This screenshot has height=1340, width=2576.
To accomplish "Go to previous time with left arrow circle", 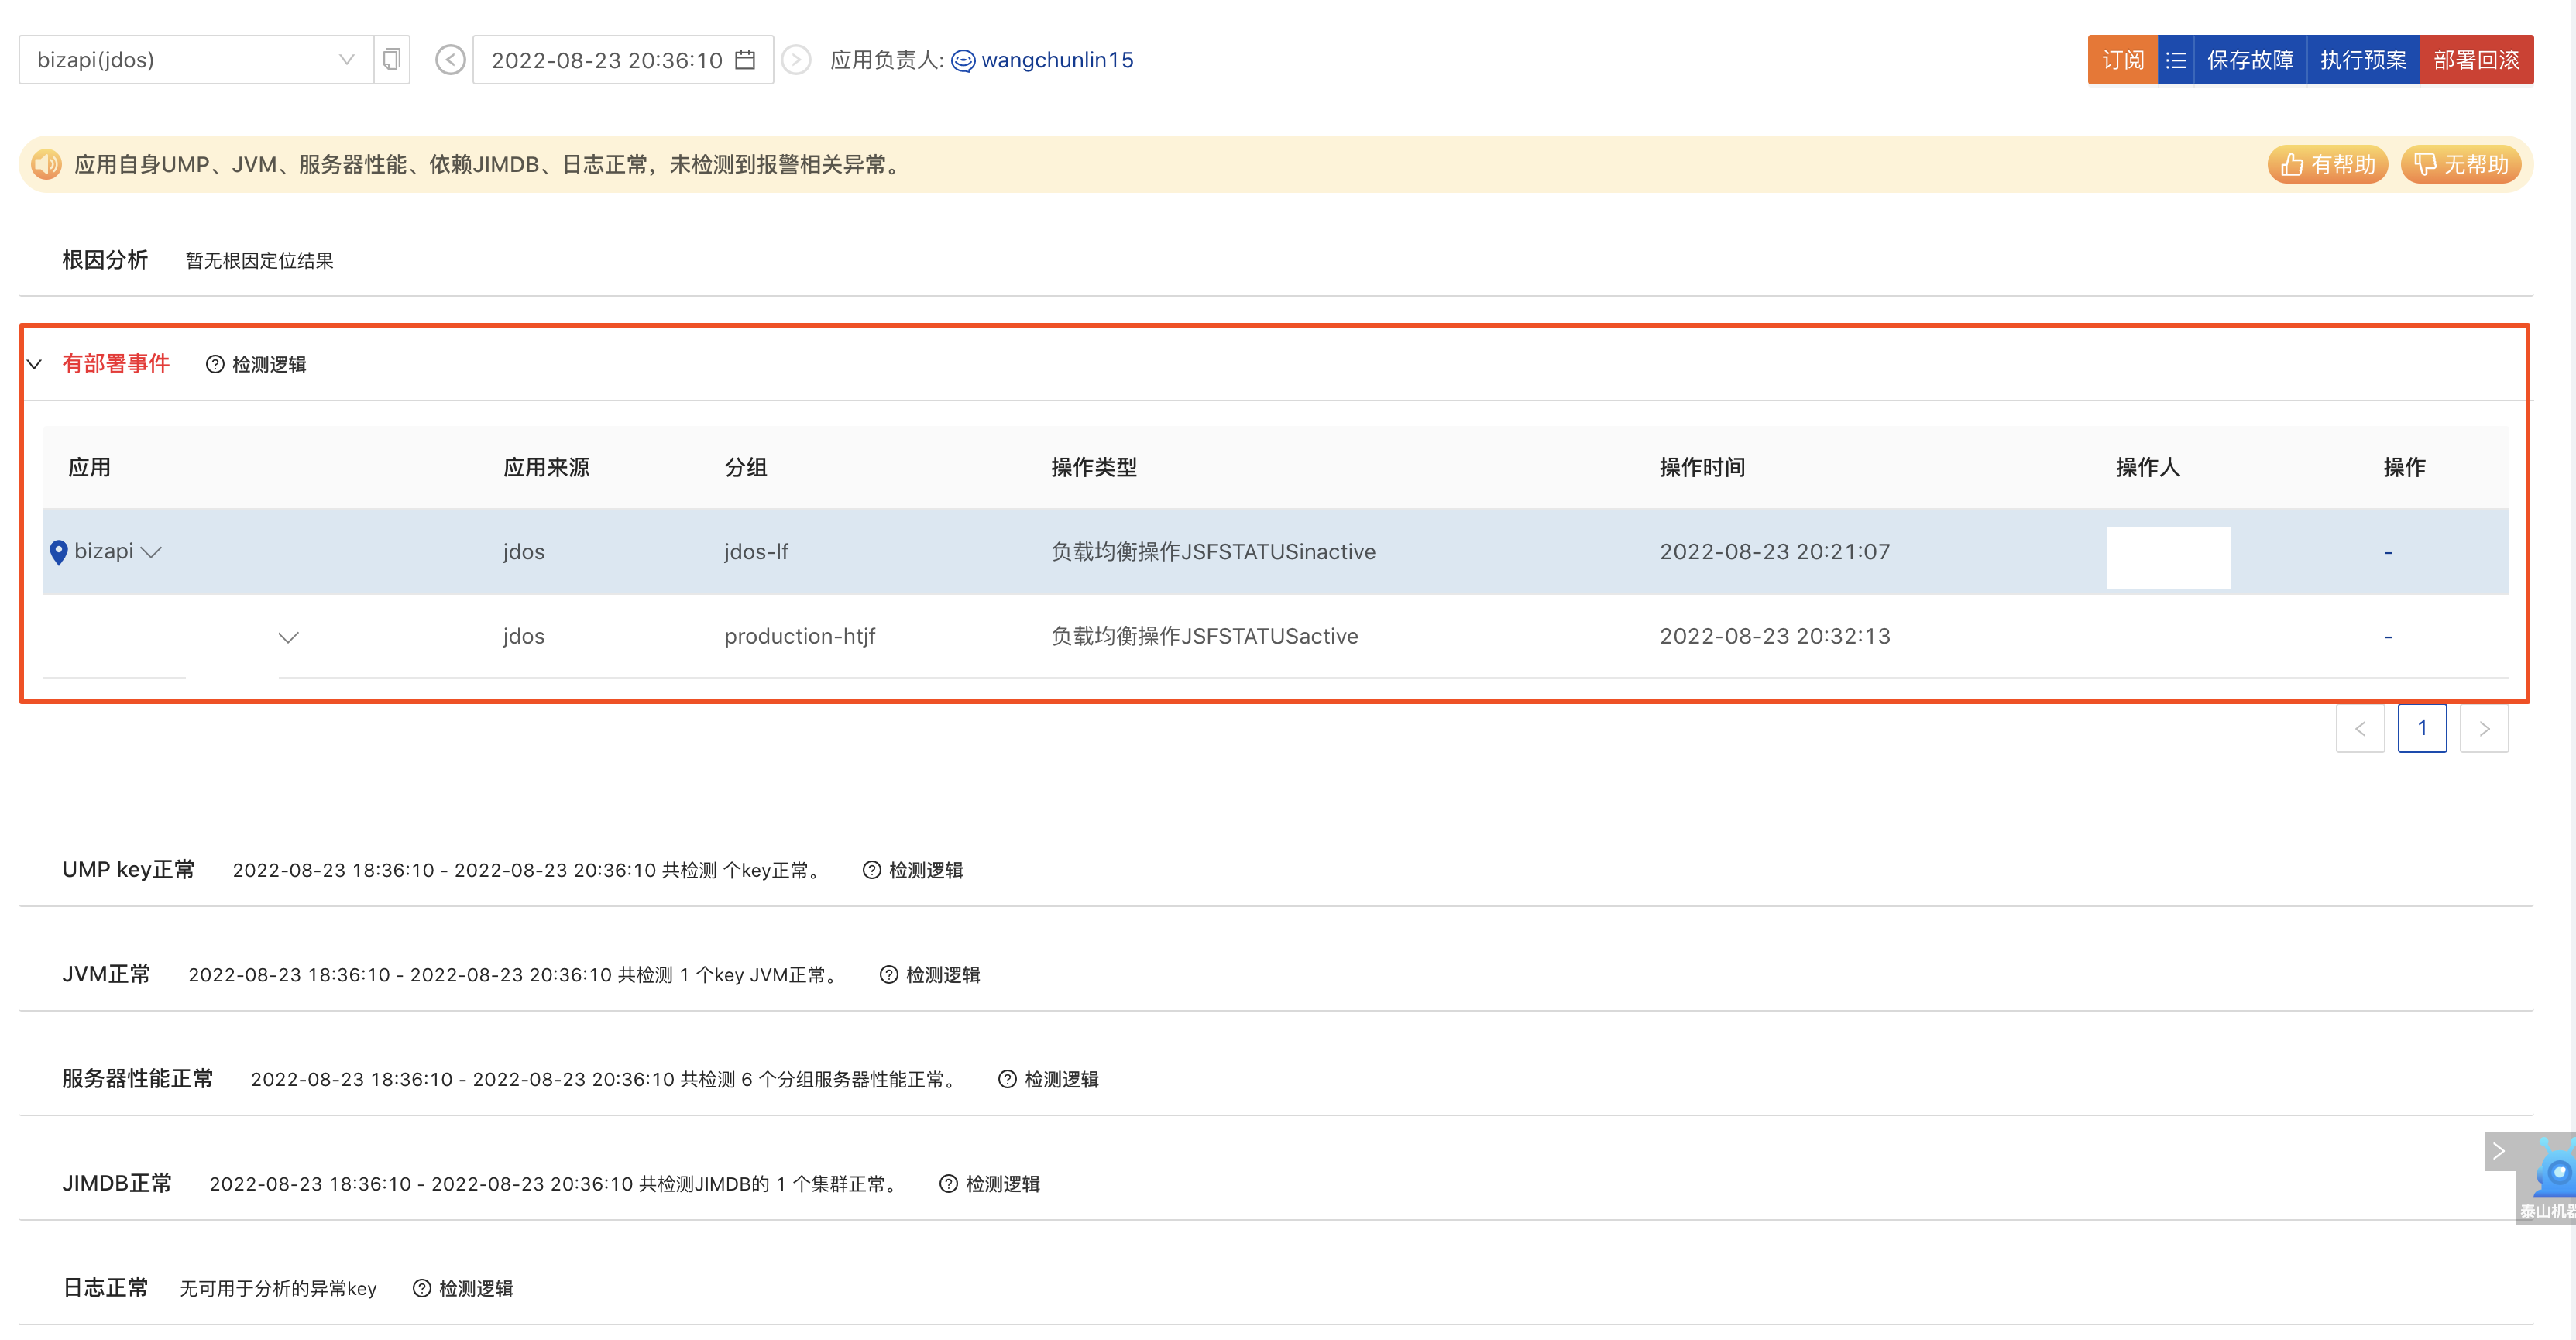I will coord(450,60).
